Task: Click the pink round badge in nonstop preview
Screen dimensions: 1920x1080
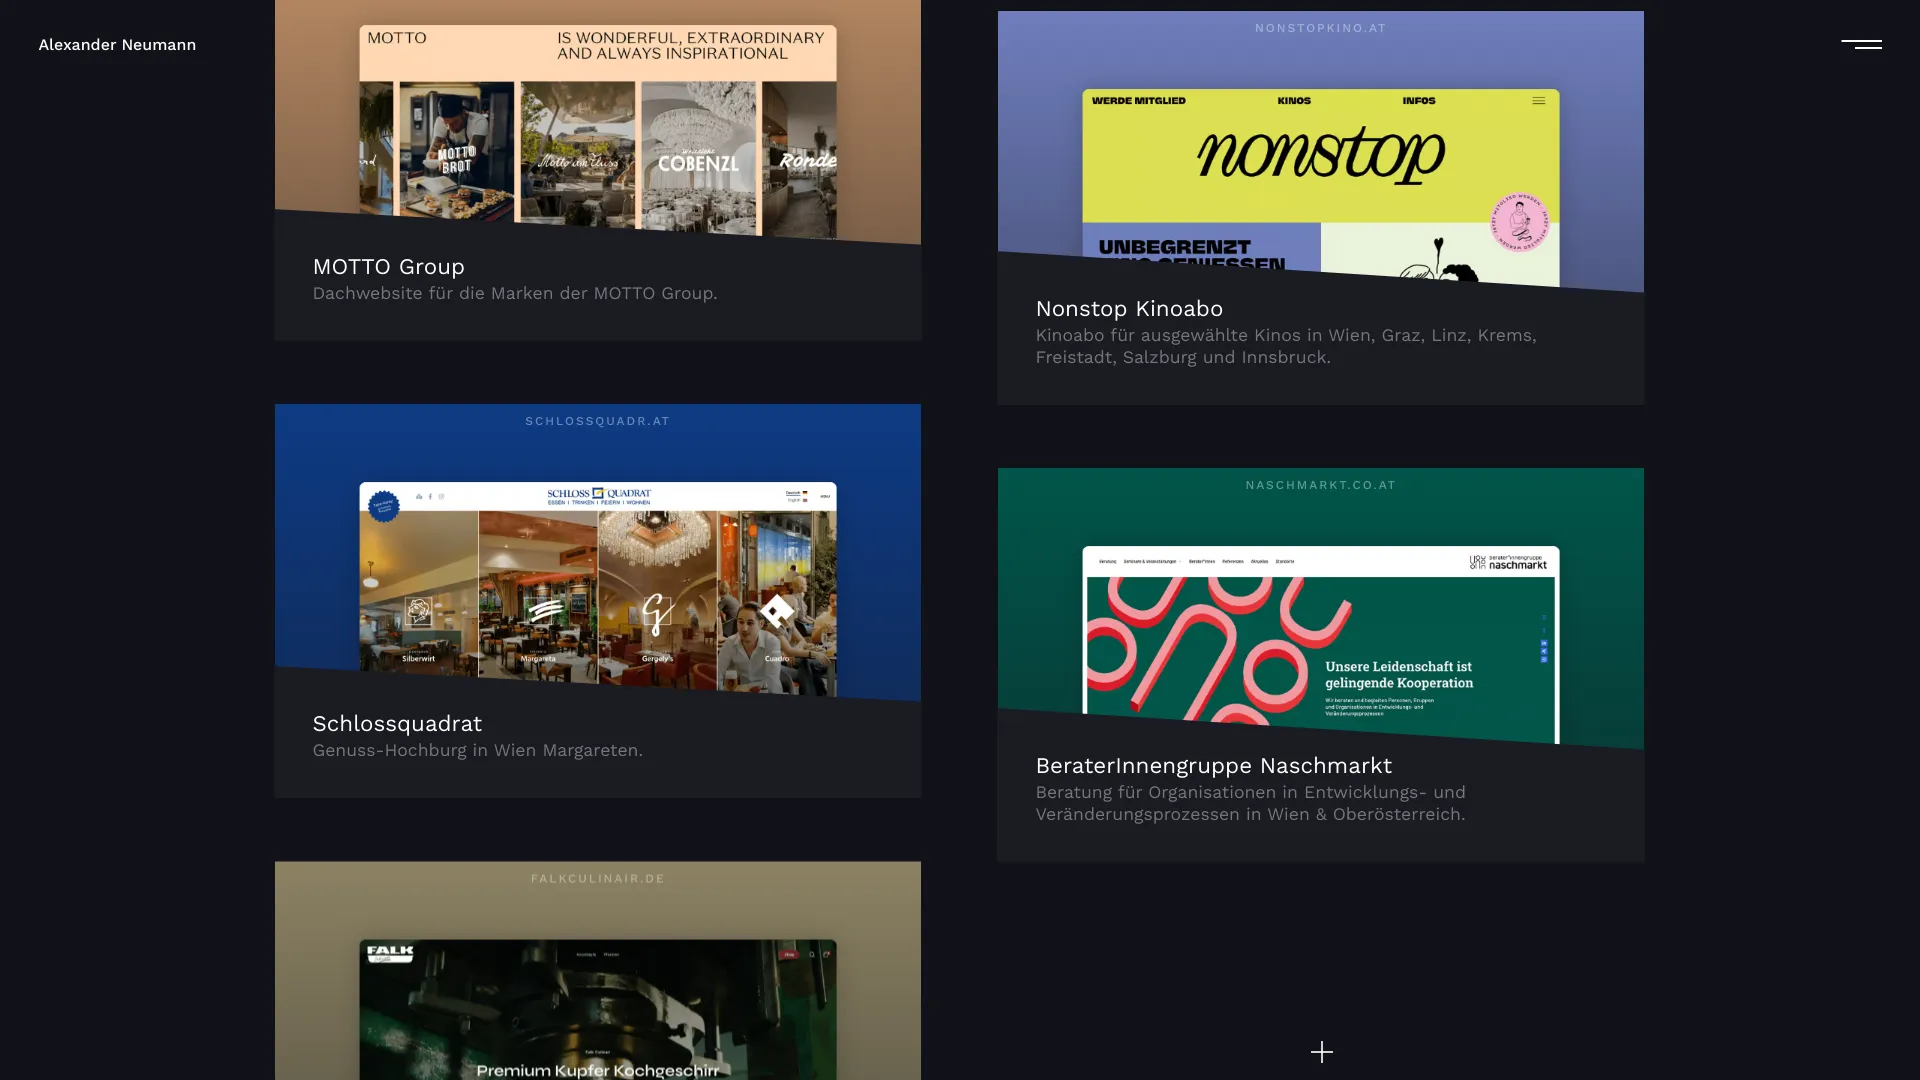Action: pos(1519,222)
